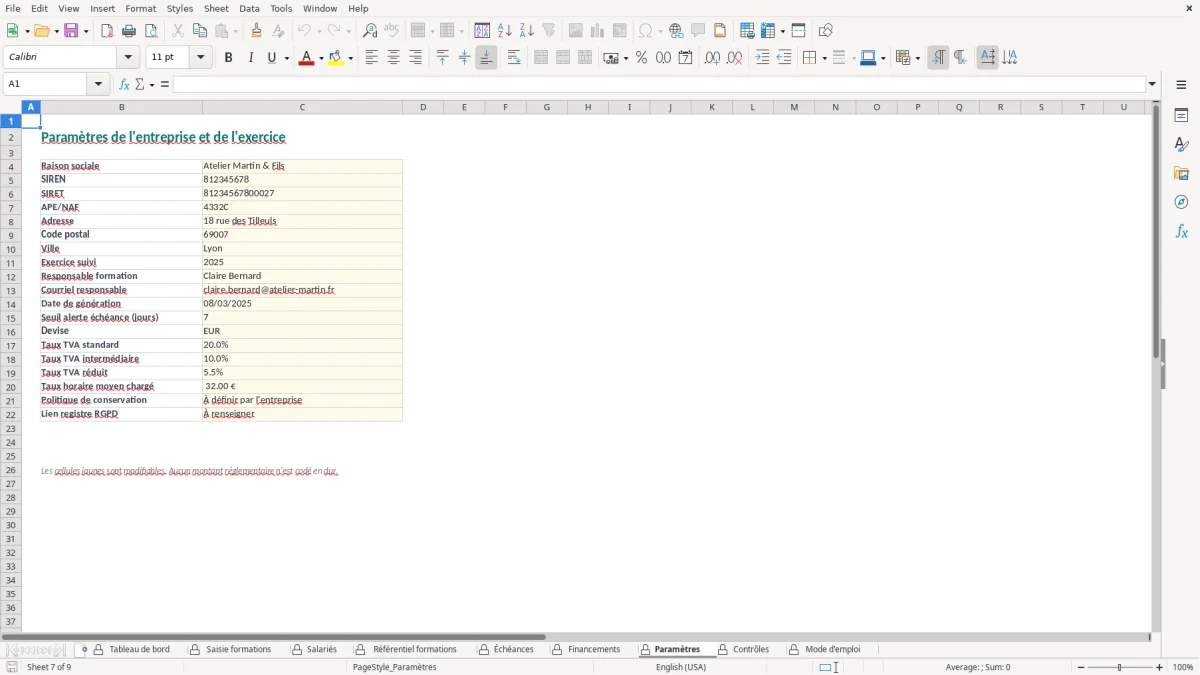Screen dimensions: 1200x675
Task: Sort descending with the Z-A icon
Action: coord(527,31)
